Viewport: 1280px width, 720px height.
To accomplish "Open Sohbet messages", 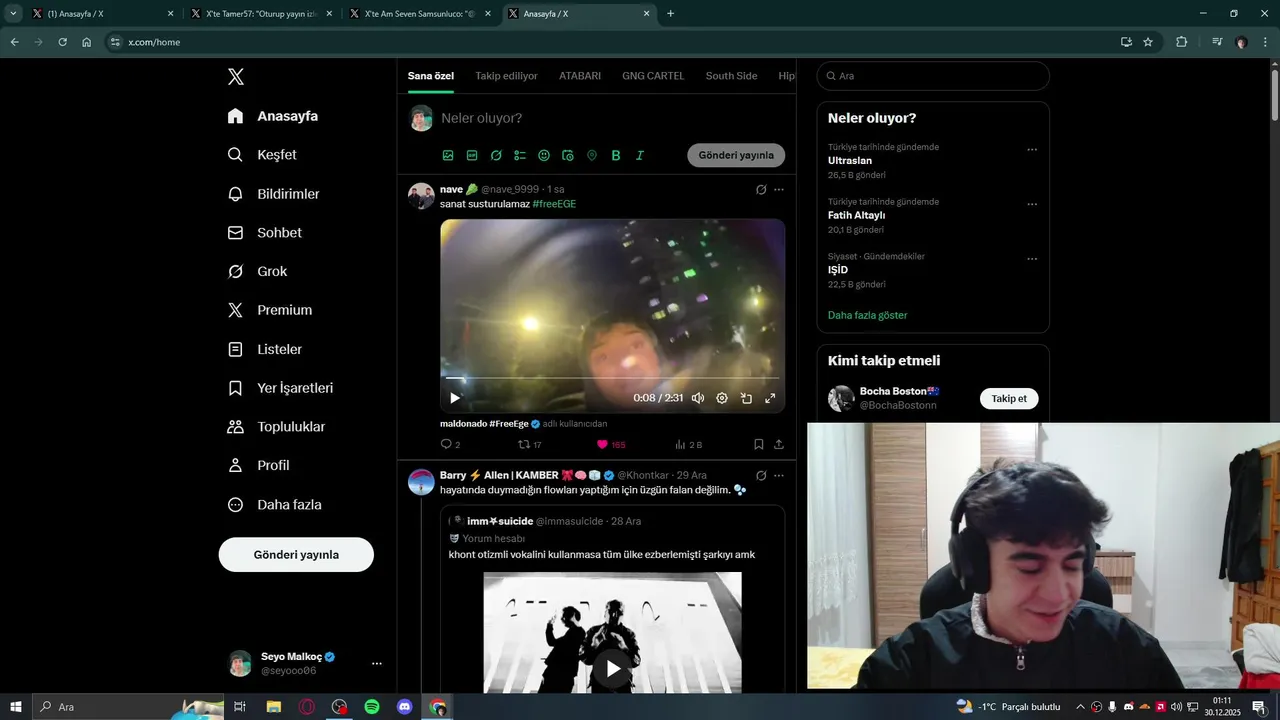I will point(264,232).
